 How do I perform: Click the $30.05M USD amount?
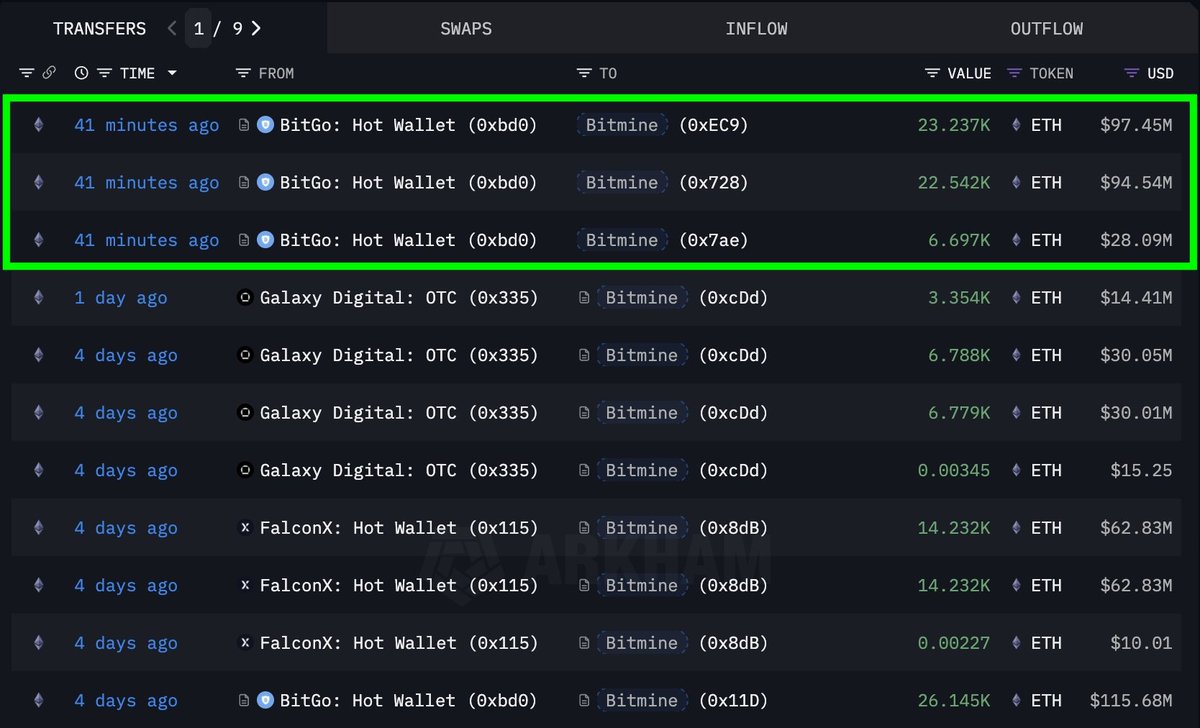click(1136, 356)
